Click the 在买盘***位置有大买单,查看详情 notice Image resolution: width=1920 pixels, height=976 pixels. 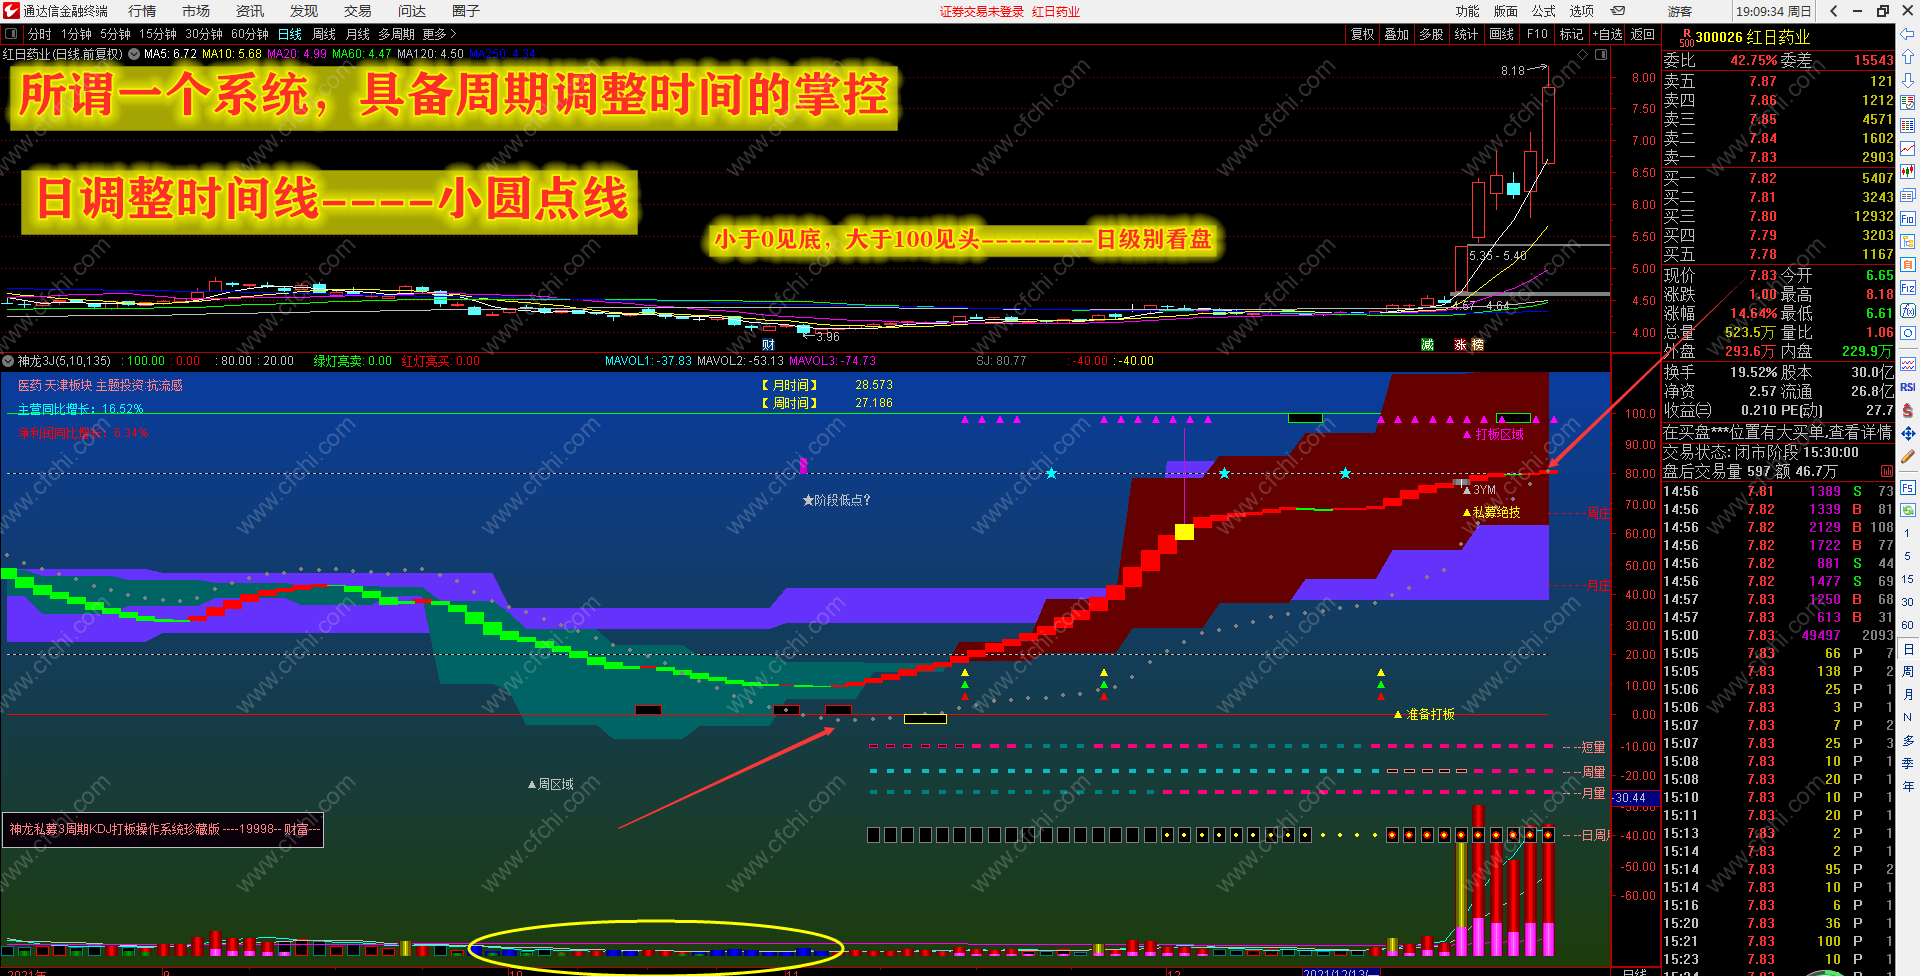point(1777,432)
